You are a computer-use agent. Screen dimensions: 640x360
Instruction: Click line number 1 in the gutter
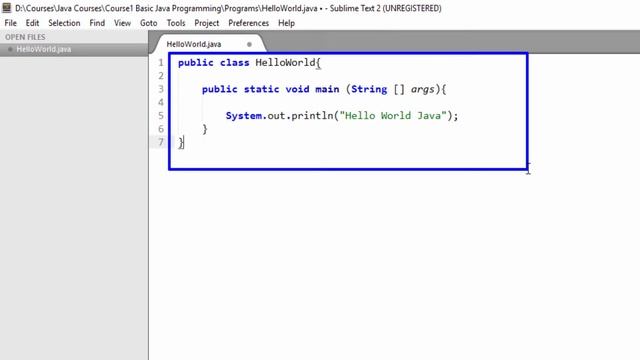161,63
